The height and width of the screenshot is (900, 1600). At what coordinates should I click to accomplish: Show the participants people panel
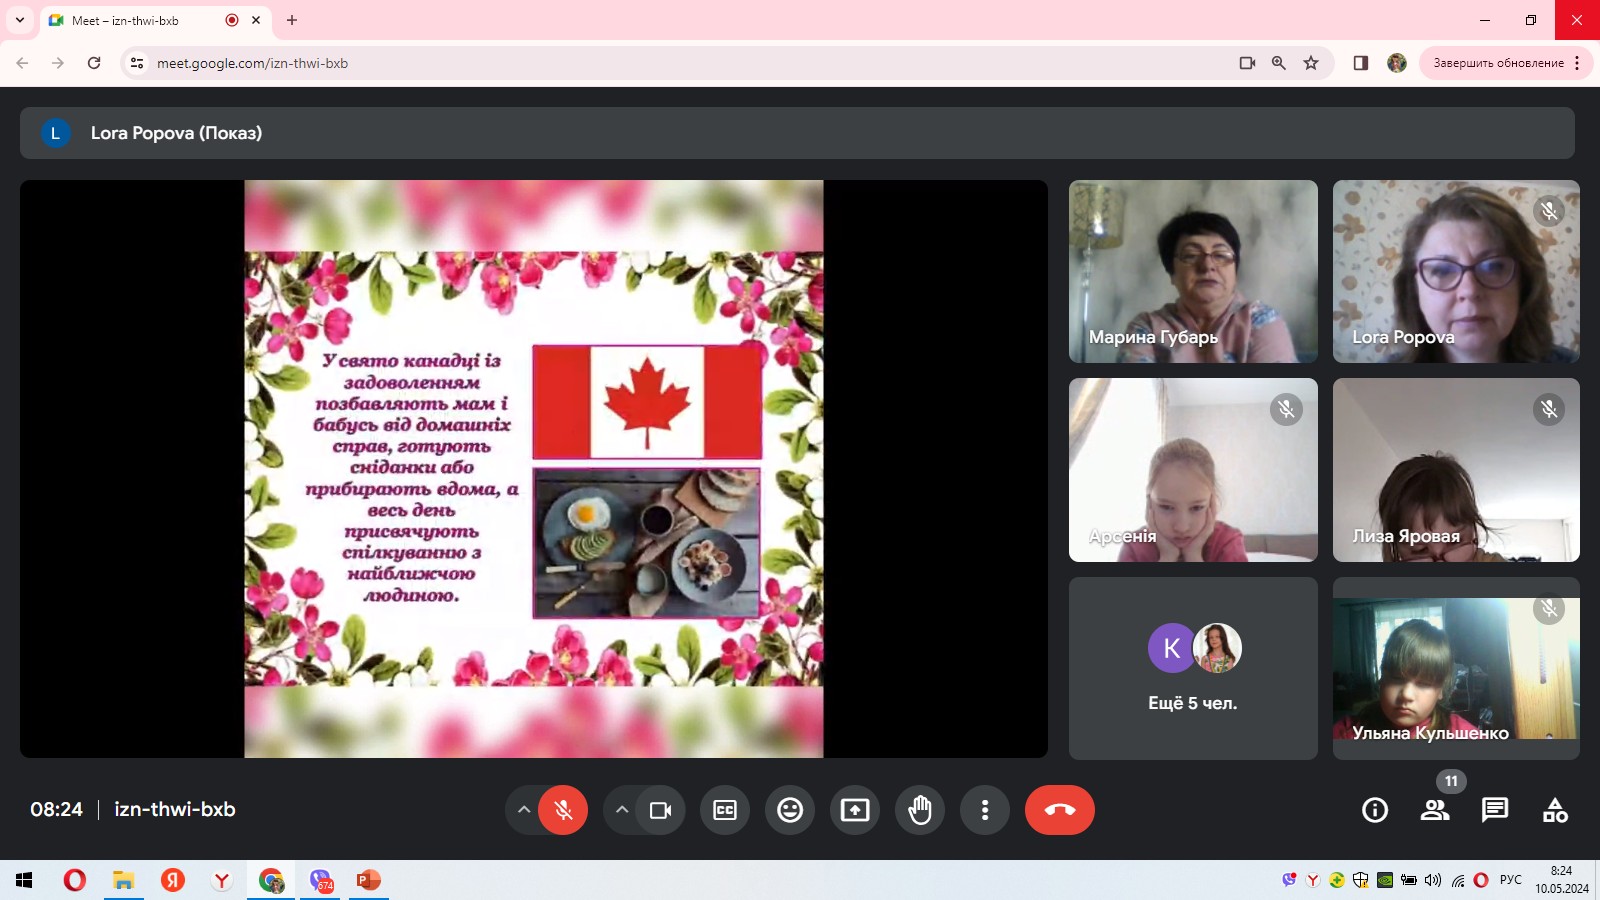tap(1435, 810)
